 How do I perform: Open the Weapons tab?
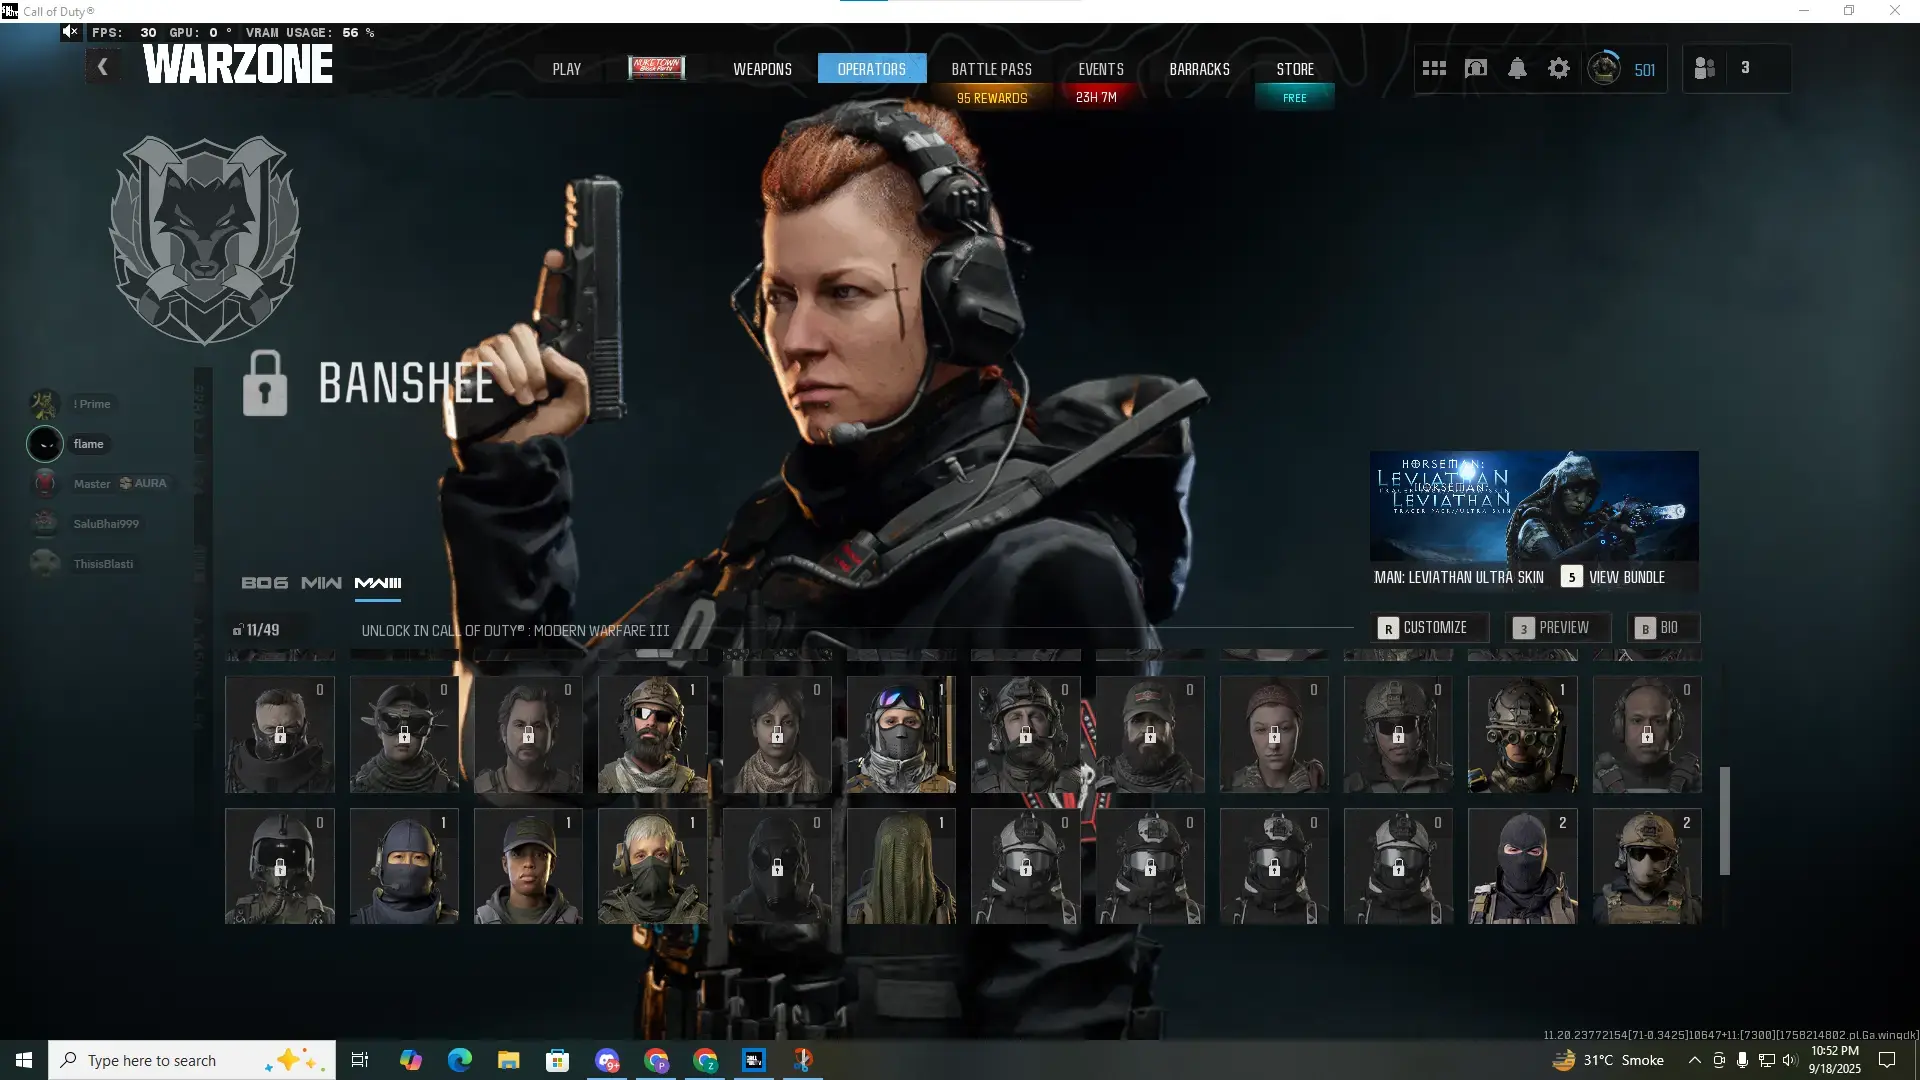point(762,69)
